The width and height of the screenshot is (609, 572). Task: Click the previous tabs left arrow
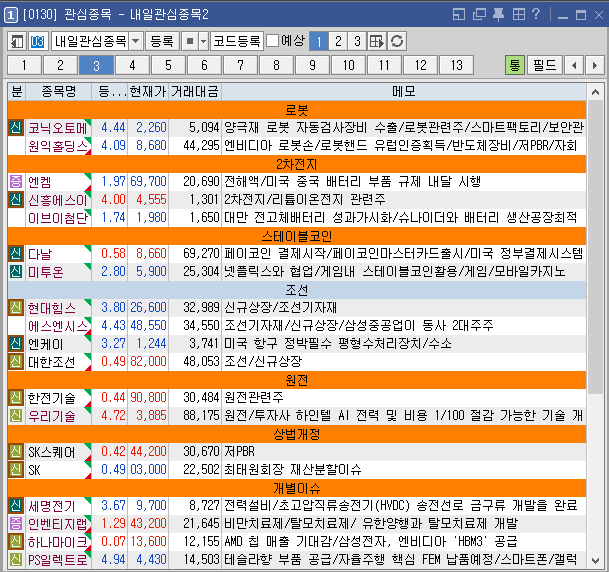pos(574,65)
